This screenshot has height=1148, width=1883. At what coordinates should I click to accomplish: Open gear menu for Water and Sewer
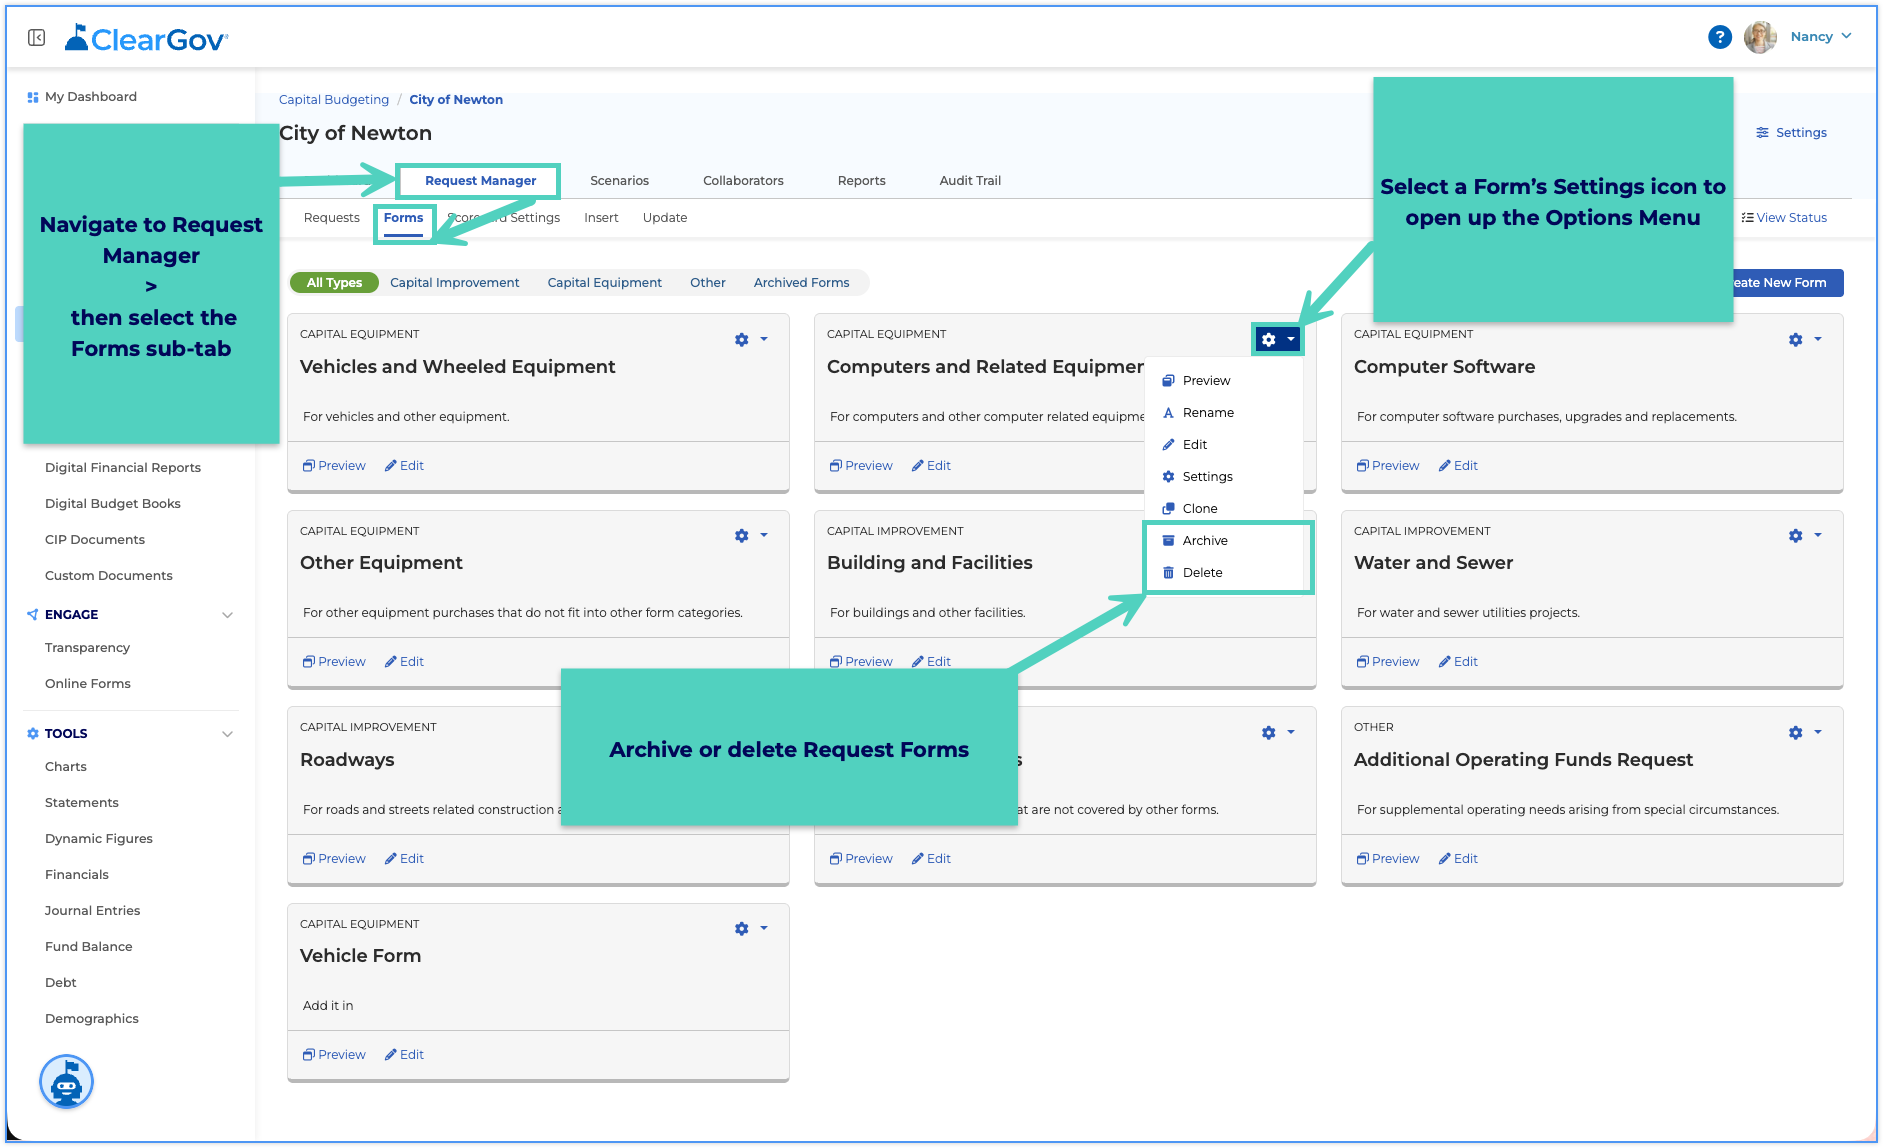coord(1805,536)
